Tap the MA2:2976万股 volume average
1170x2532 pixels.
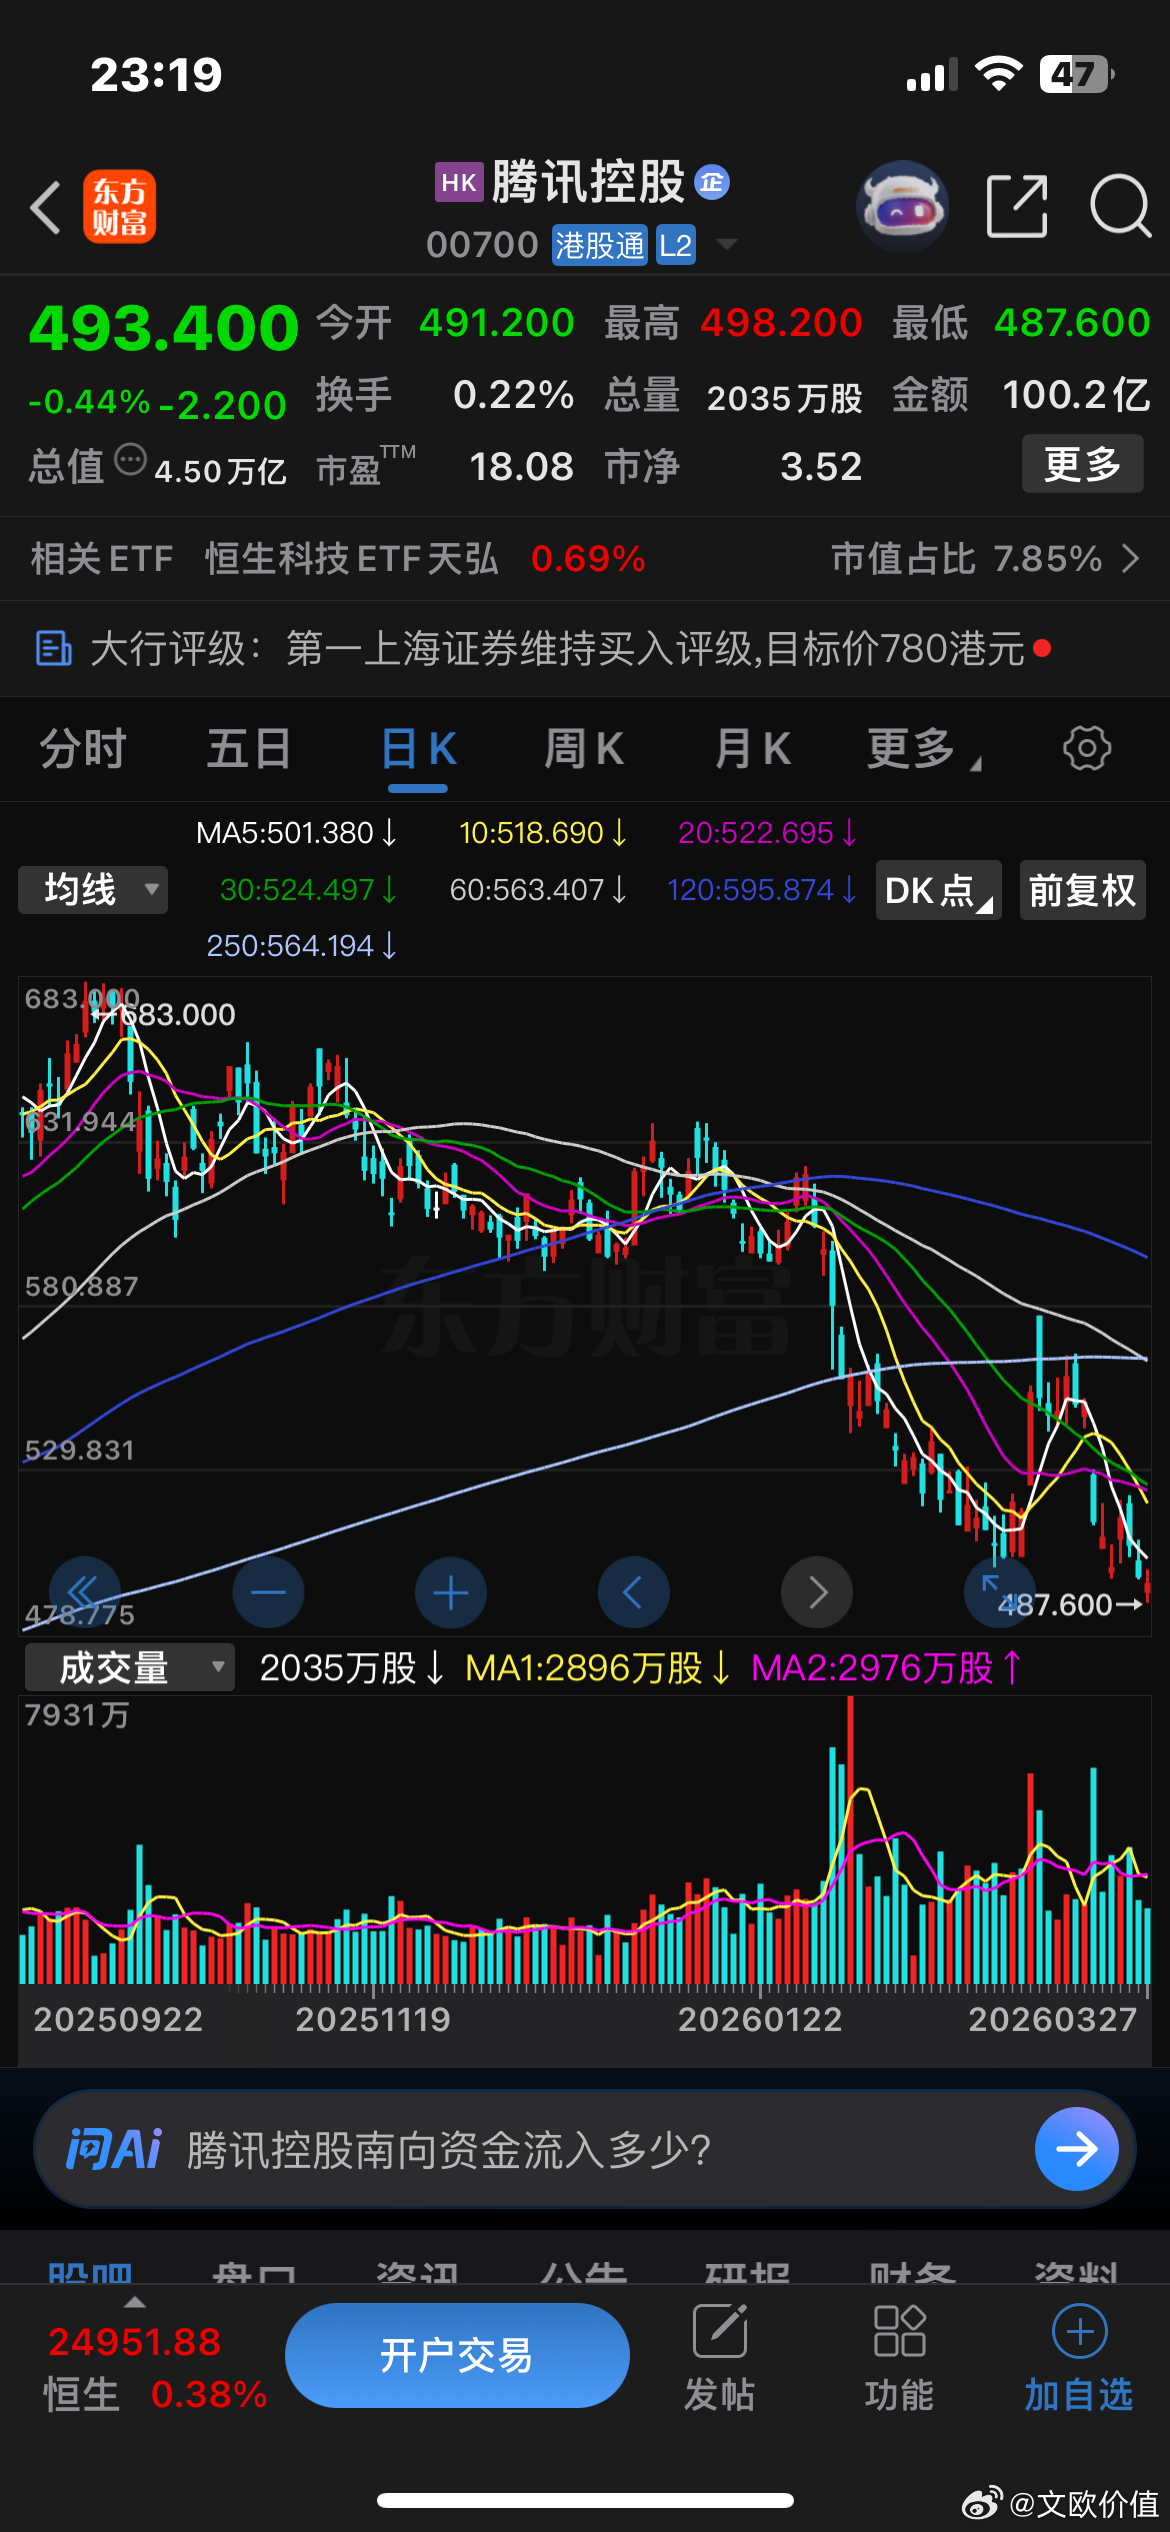(886, 1667)
